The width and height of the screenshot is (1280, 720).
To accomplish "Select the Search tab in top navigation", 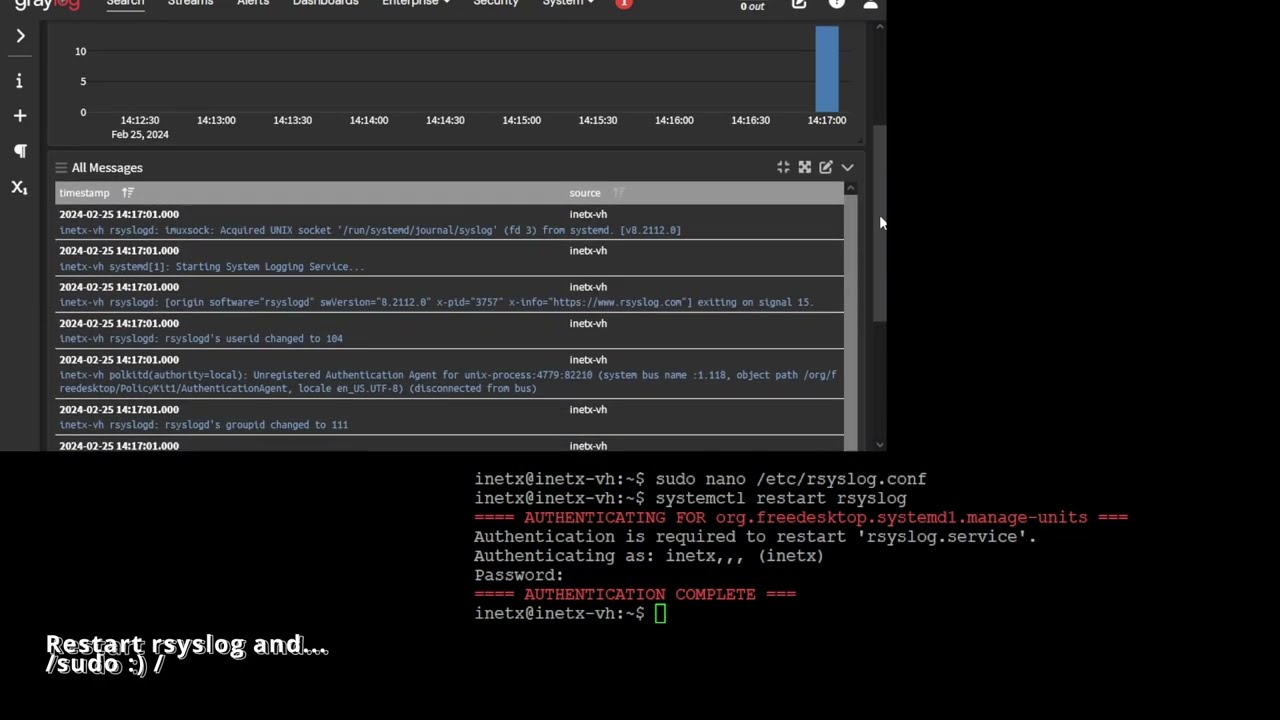I will pos(125,3).
